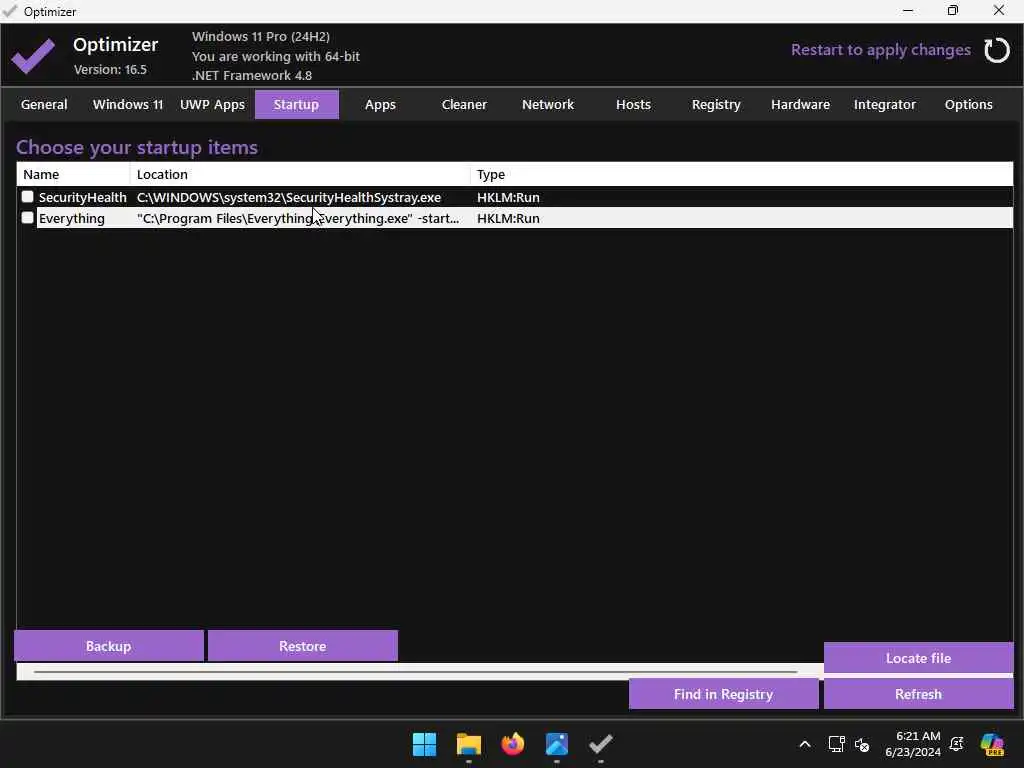Screen dimensions: 1024x768
Task: Open the notifications bell icon
Action: point(957,744)
